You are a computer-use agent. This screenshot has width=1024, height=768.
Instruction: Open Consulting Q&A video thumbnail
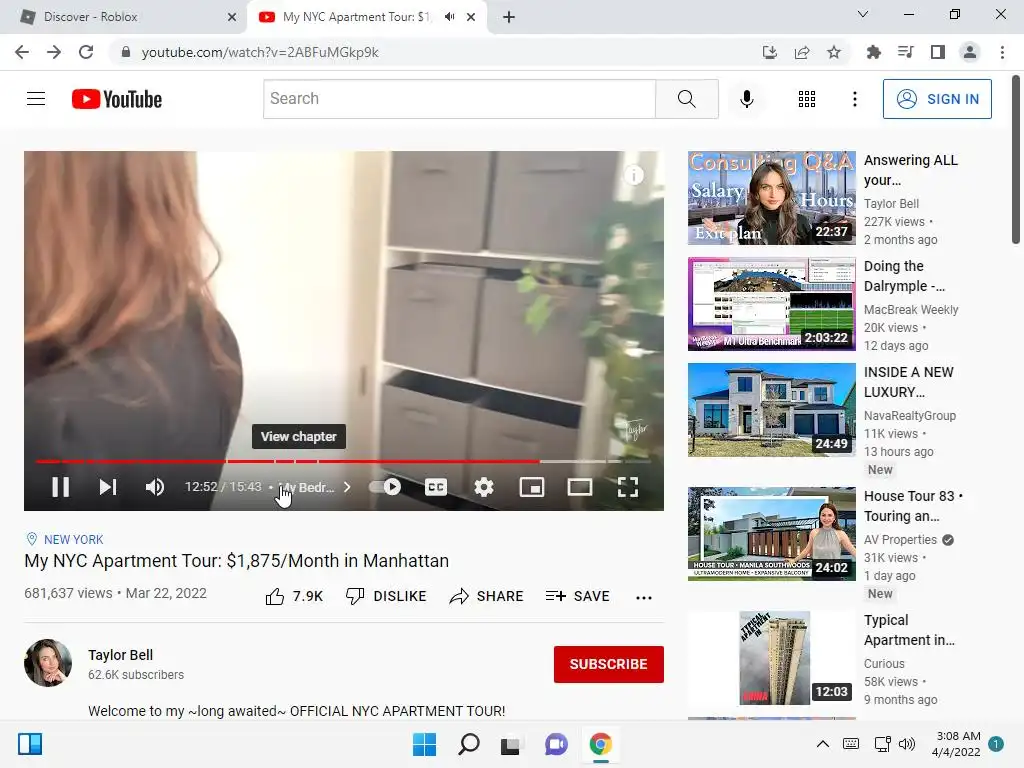771,198
